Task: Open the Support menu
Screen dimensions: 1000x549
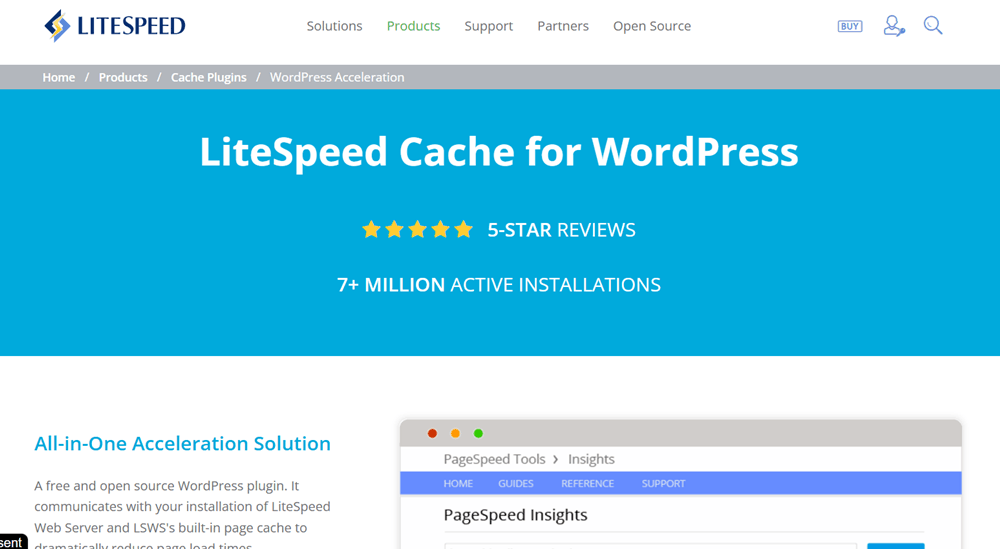Action: [489, 26]
